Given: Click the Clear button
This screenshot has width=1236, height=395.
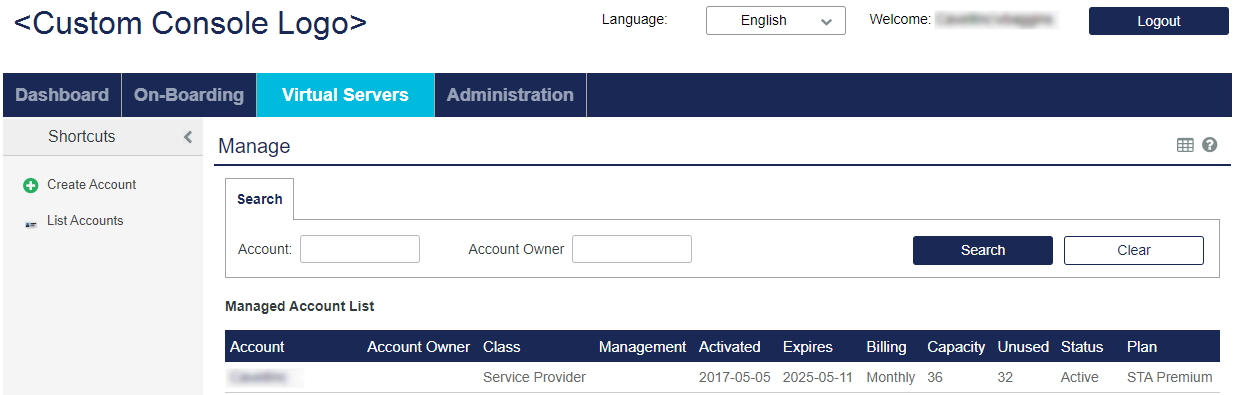Looking at the screenshot, I should [1134, 250].
